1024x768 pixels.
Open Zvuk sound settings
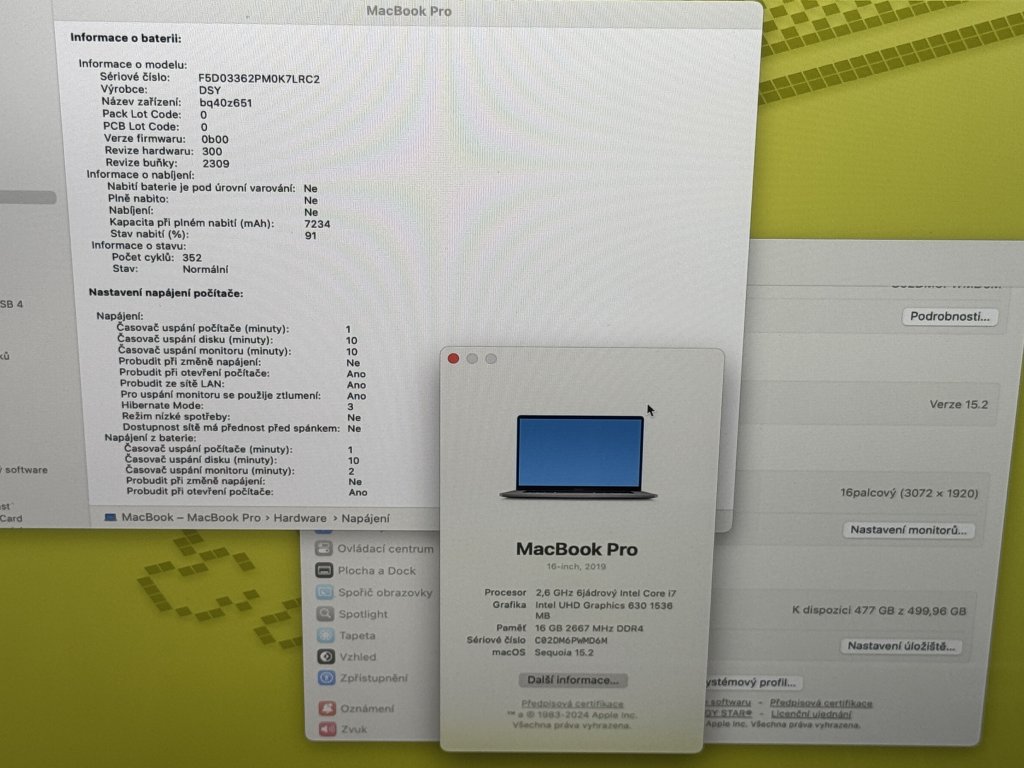point(343,729)
